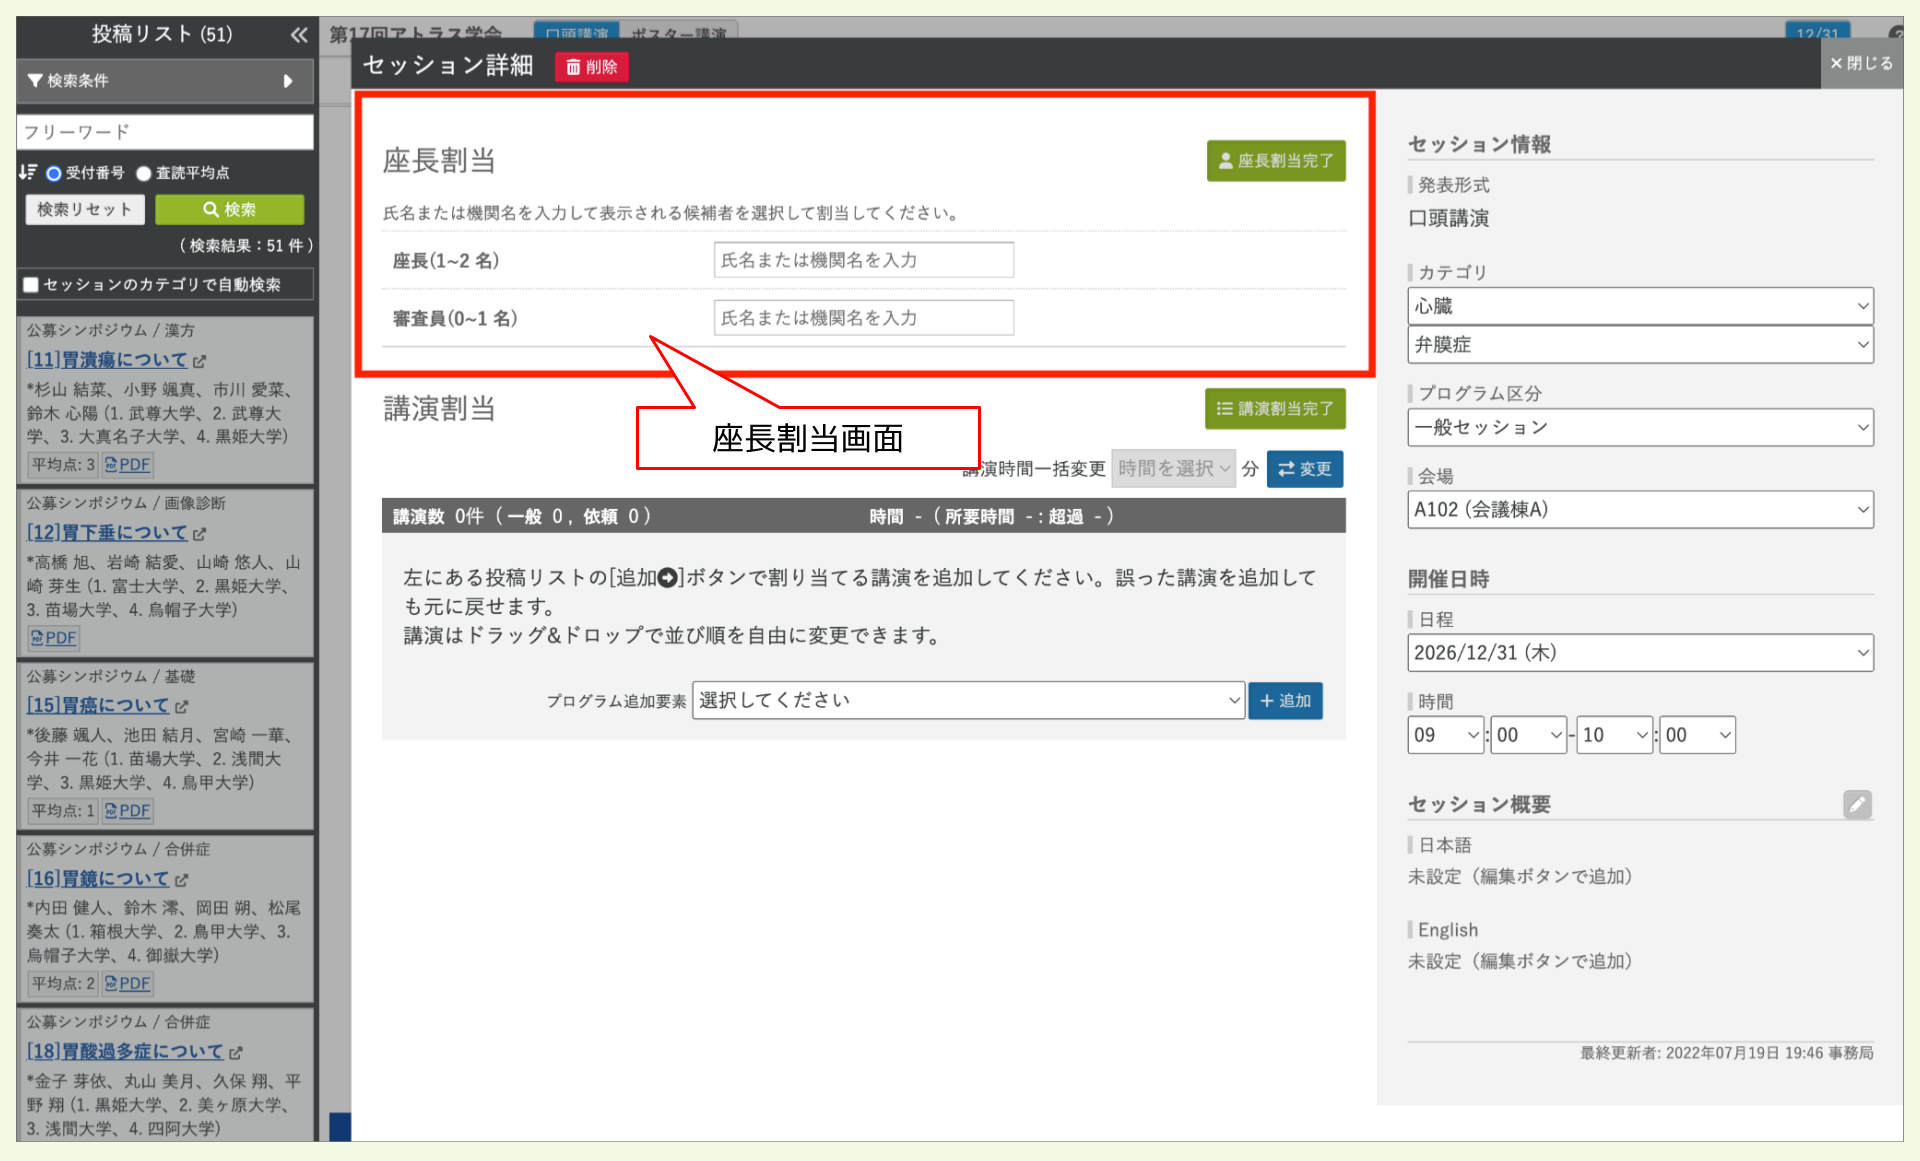Click the pencil edit icon for セッション概要

[x=1857, y=804]
